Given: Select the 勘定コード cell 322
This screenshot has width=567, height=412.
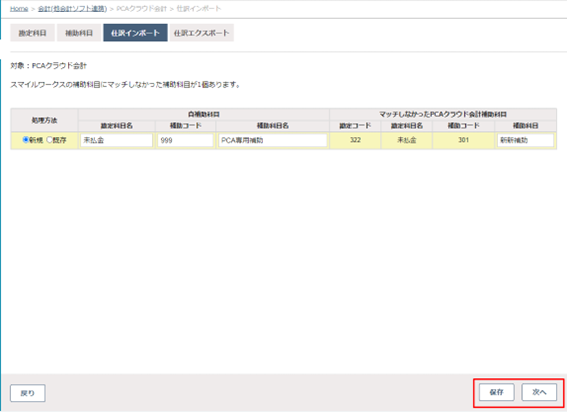Looking at the screenshot, I should [x=355, y=140].
